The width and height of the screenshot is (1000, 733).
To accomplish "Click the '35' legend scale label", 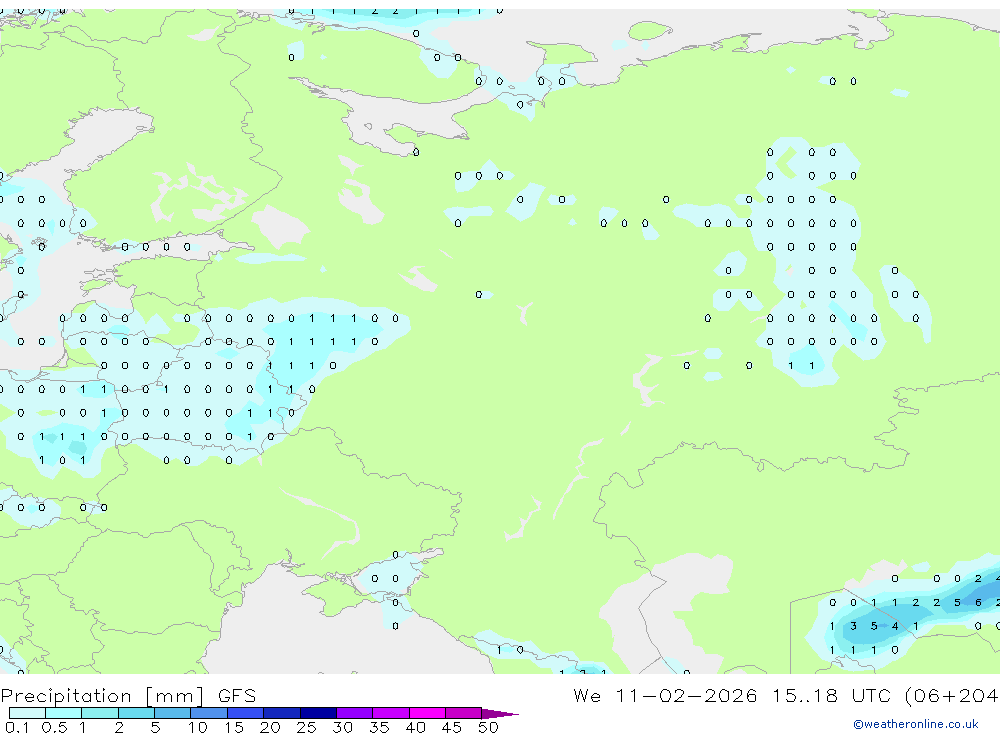I will [x=379, y=727].
